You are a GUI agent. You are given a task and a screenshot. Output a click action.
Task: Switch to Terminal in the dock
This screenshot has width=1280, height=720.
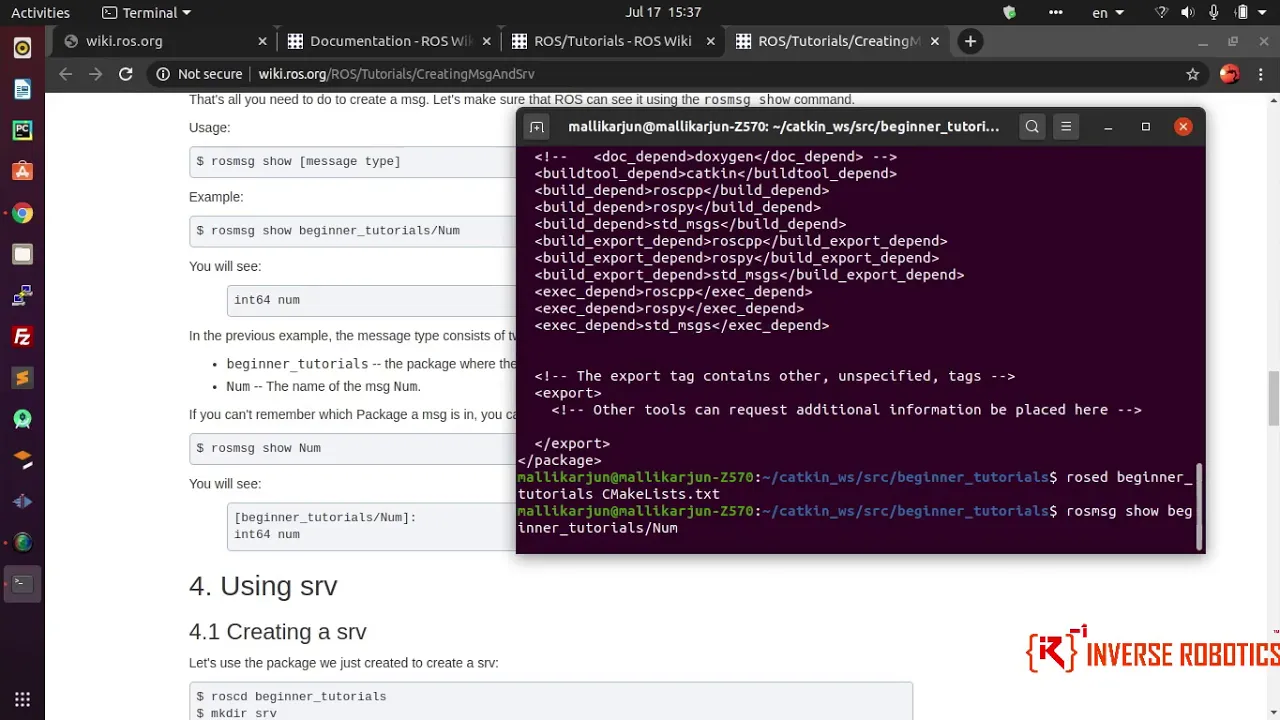tap(22, 584)
